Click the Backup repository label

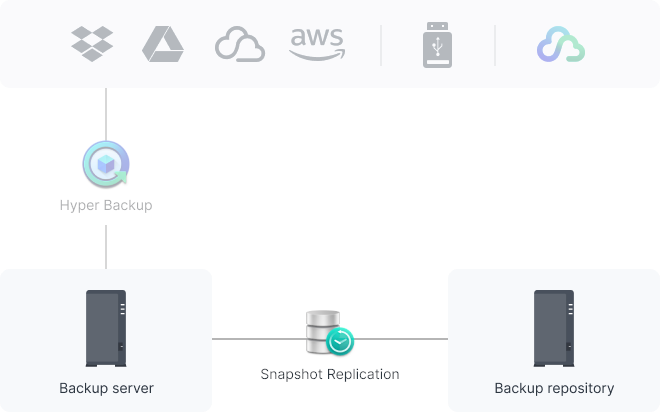pos(554,388)
